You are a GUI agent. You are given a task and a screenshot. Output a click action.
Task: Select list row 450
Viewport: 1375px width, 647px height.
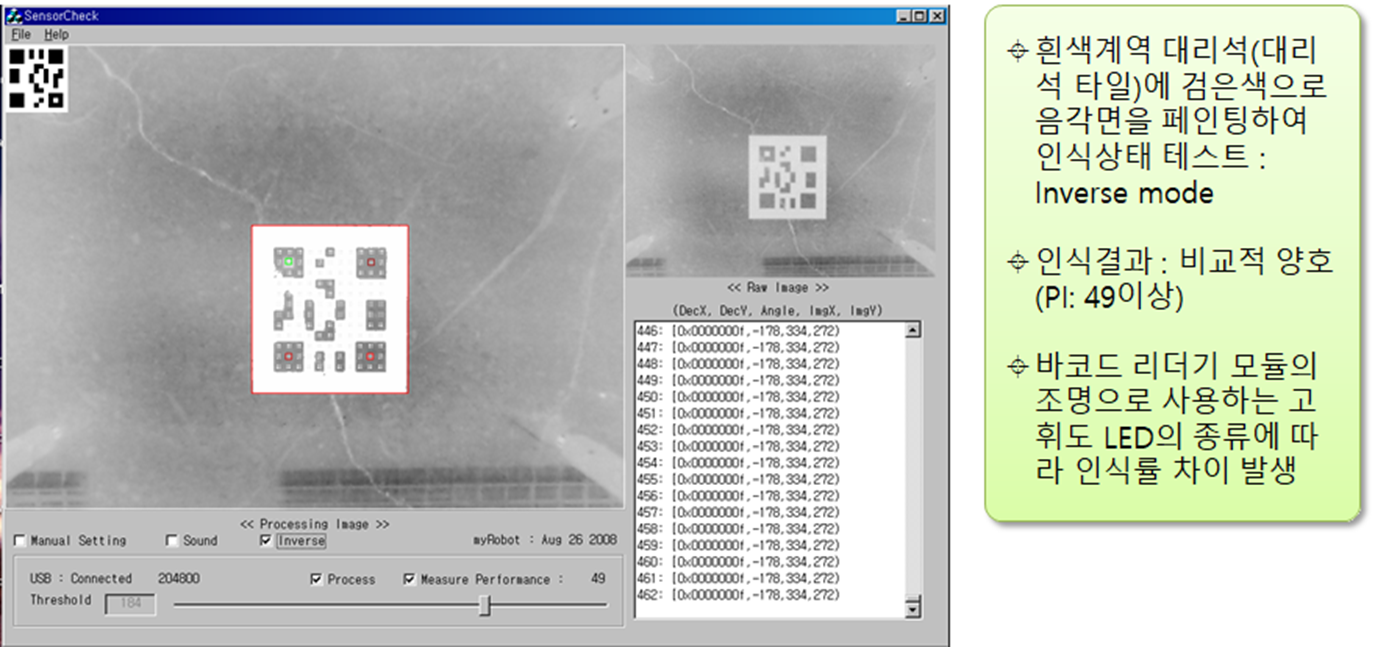[737, 397]
